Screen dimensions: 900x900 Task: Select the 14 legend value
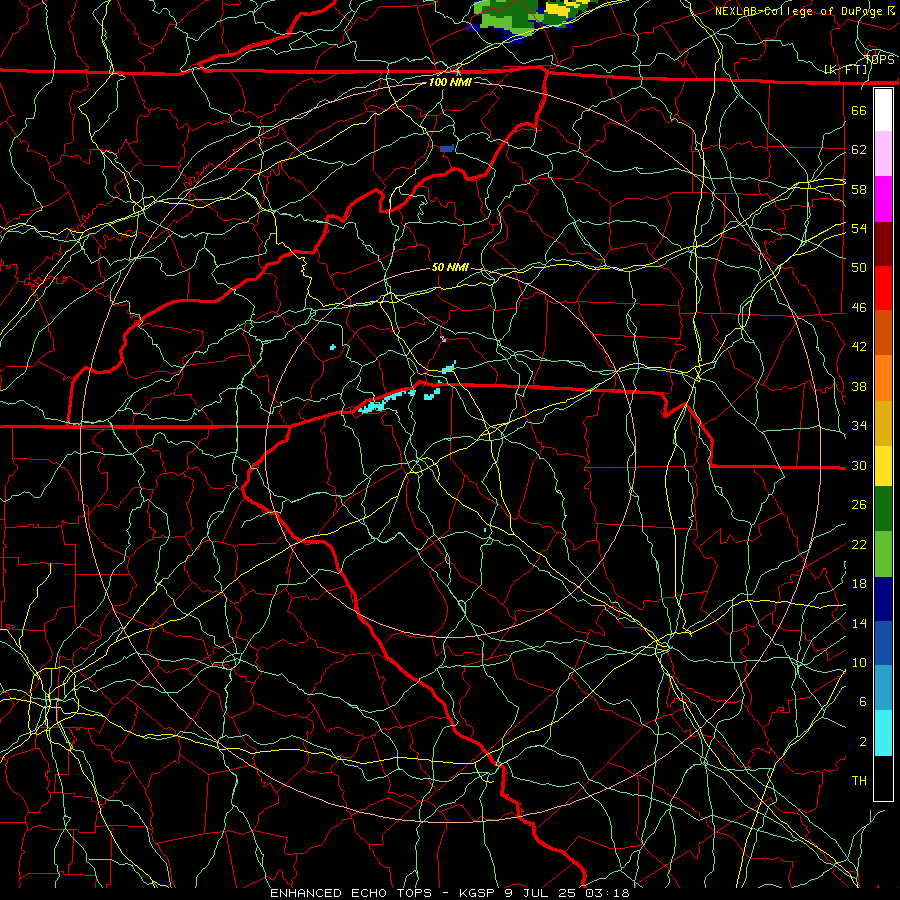[x=859, y=623]
